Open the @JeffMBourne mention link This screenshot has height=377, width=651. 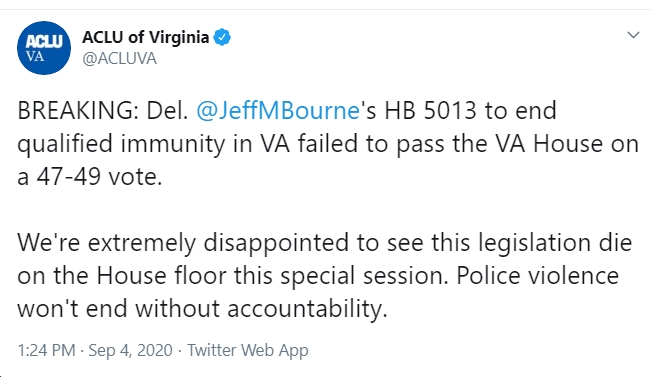coord(278,110)
